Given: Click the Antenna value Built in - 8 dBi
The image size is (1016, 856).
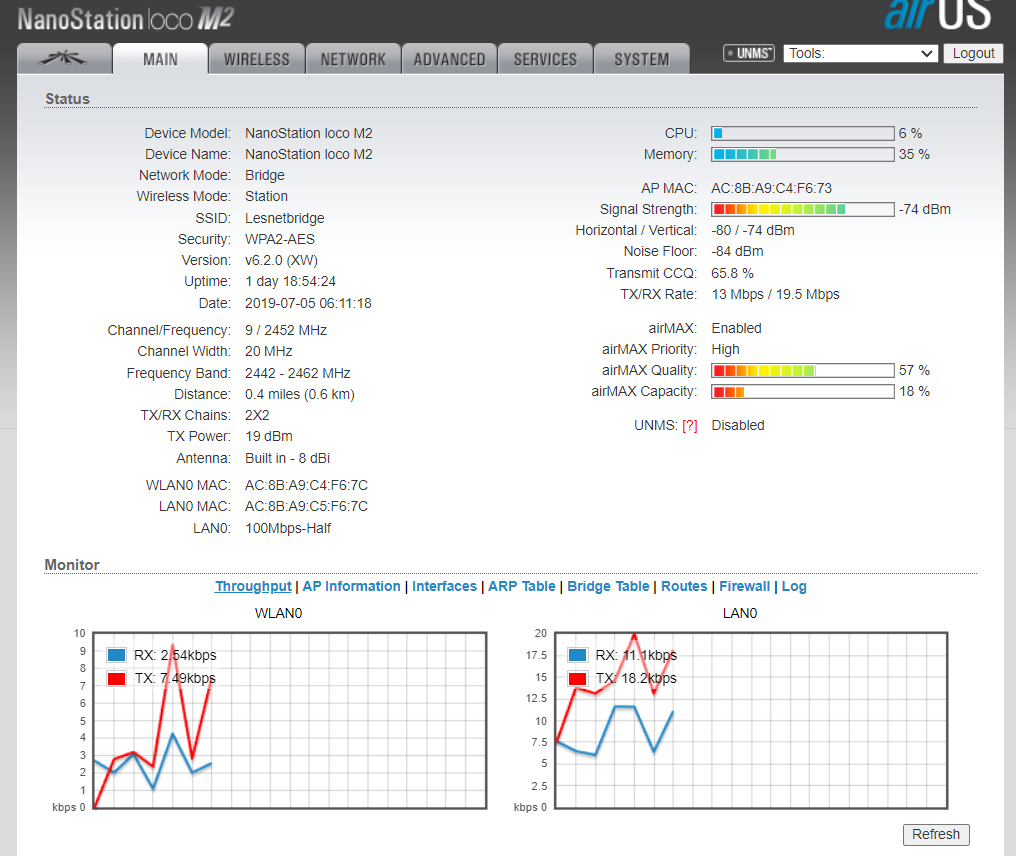Looking at the screenshot, I should (288, 458).
